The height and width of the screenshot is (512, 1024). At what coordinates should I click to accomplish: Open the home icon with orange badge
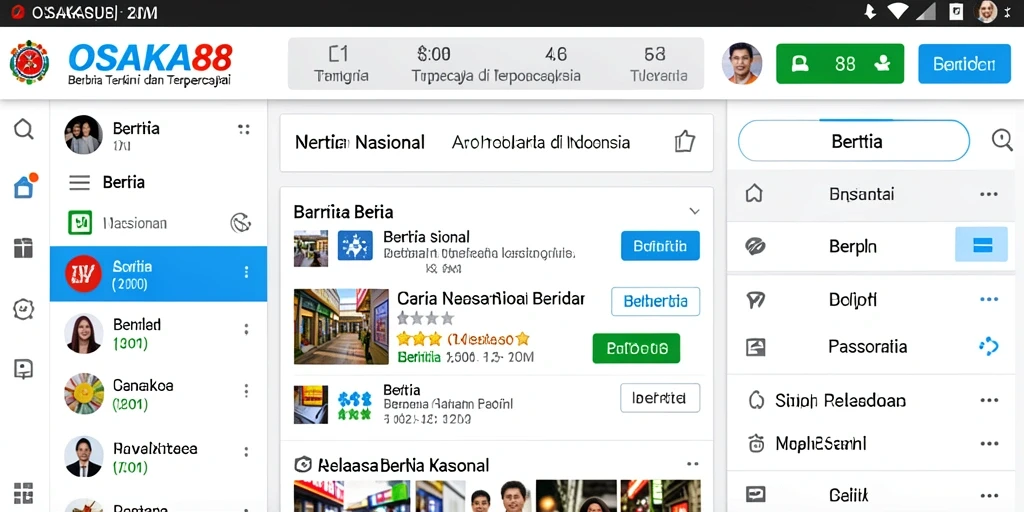coord(24,187)
